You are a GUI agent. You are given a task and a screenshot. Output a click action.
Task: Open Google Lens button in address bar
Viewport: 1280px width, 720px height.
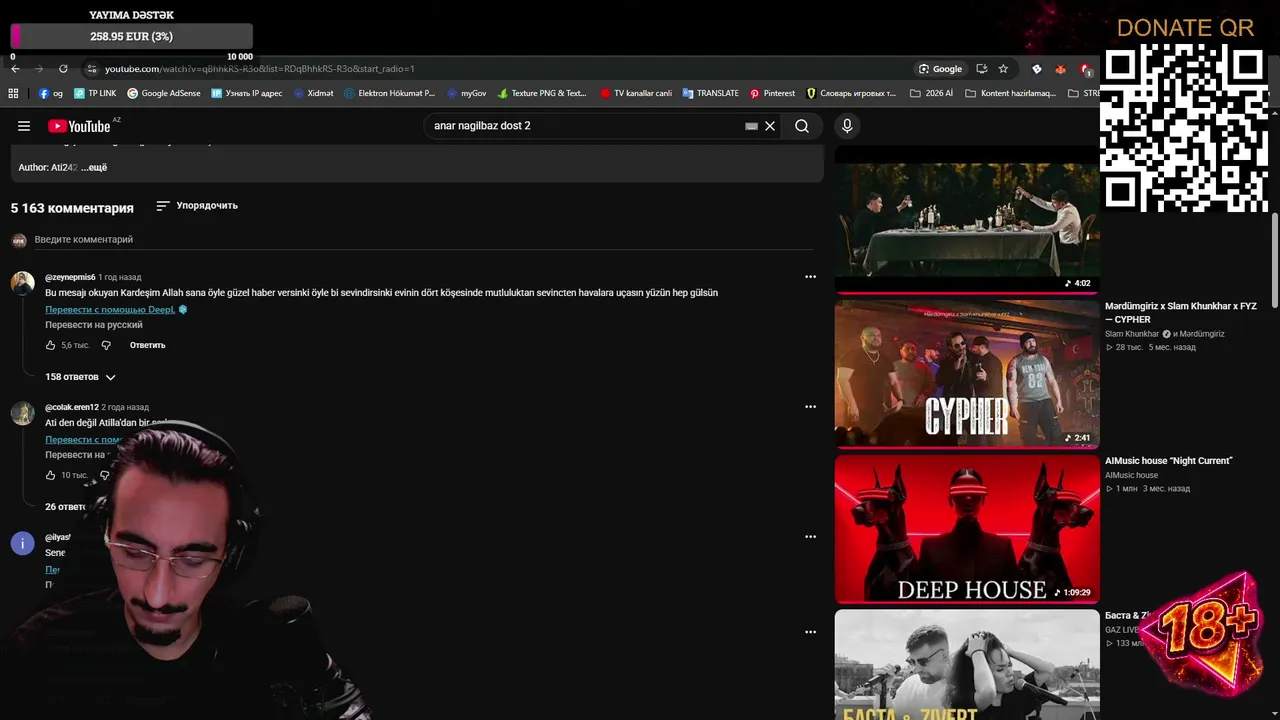pos(940,69)
